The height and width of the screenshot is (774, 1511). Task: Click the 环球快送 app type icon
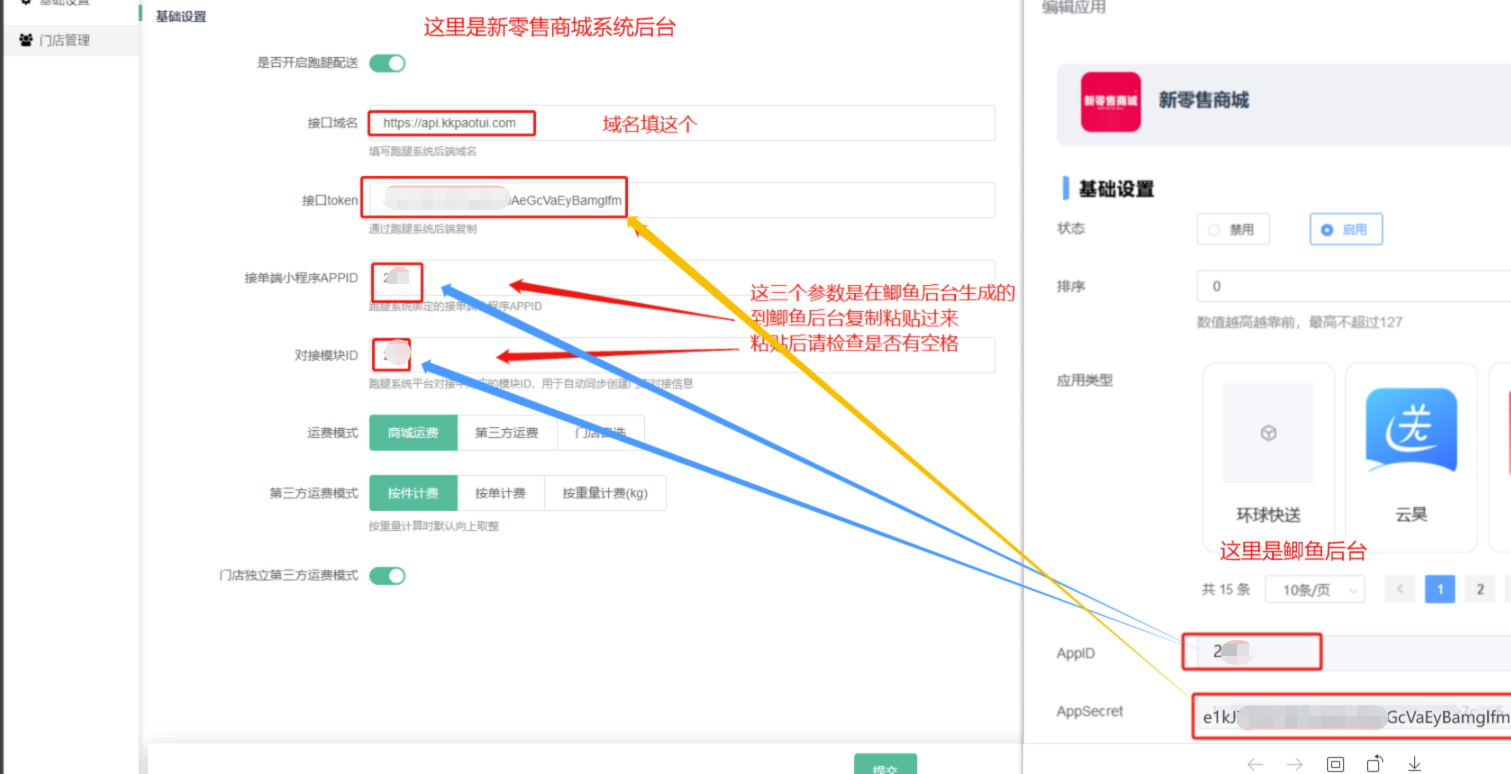1268,435
